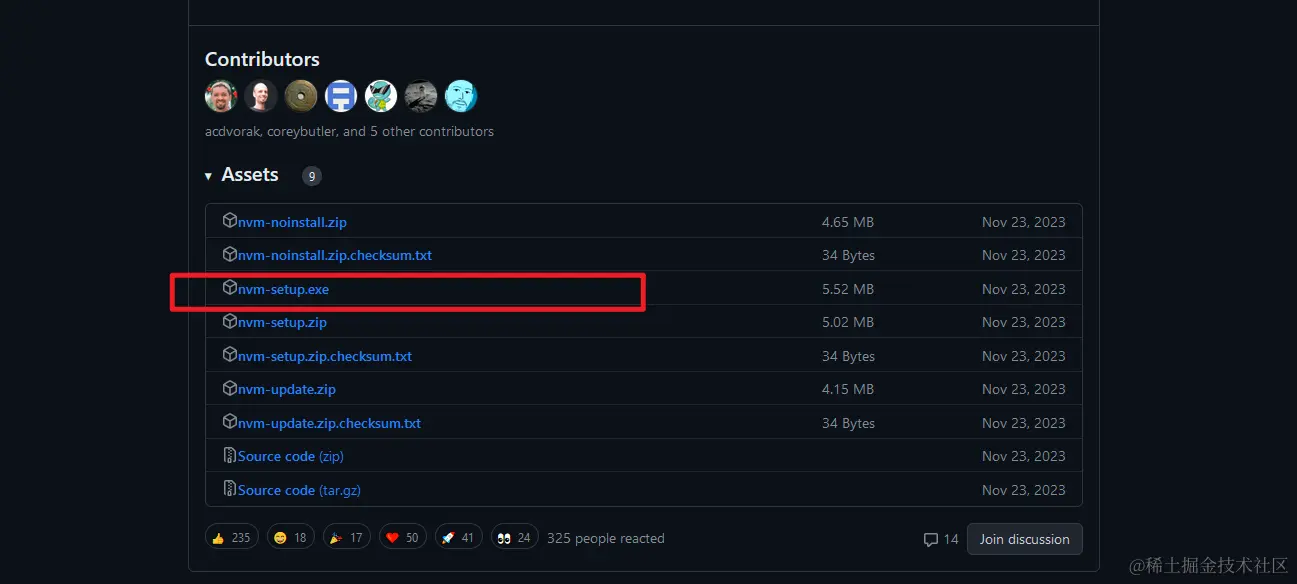
Task: Click package icon beside nvm-noinstall.zip
Action: point(230,221)
